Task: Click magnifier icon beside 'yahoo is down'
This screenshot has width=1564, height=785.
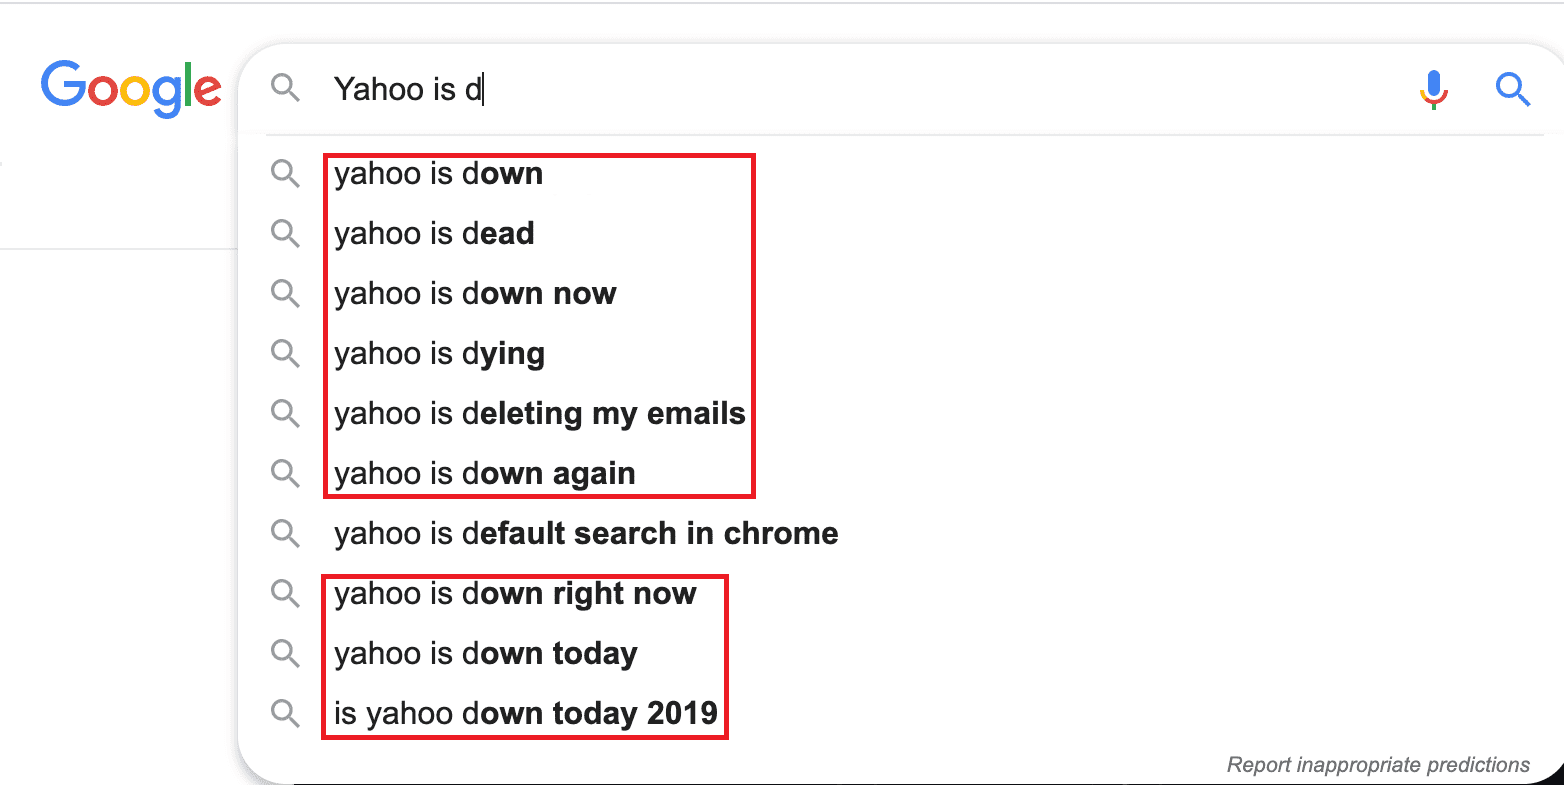Action: tap(286, 174)
